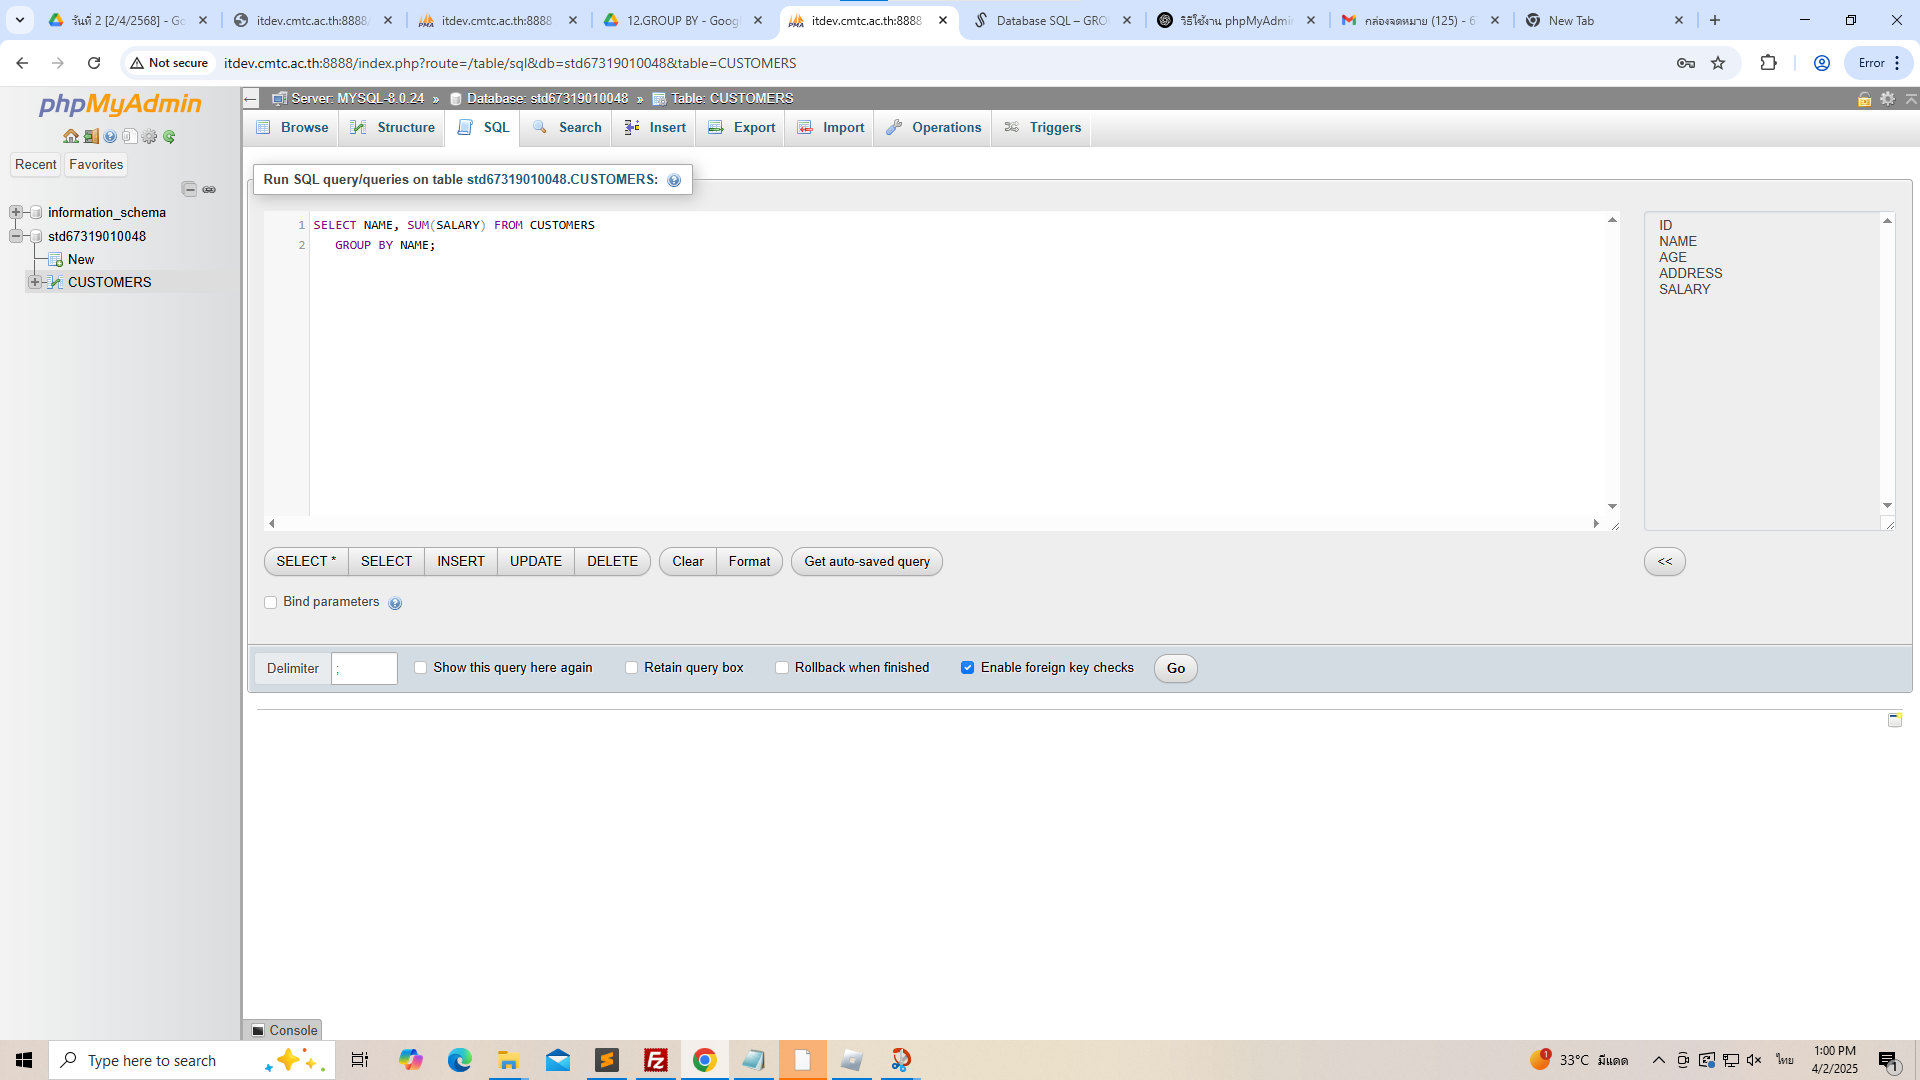Expand the information_schema database node

coord(16,212)
